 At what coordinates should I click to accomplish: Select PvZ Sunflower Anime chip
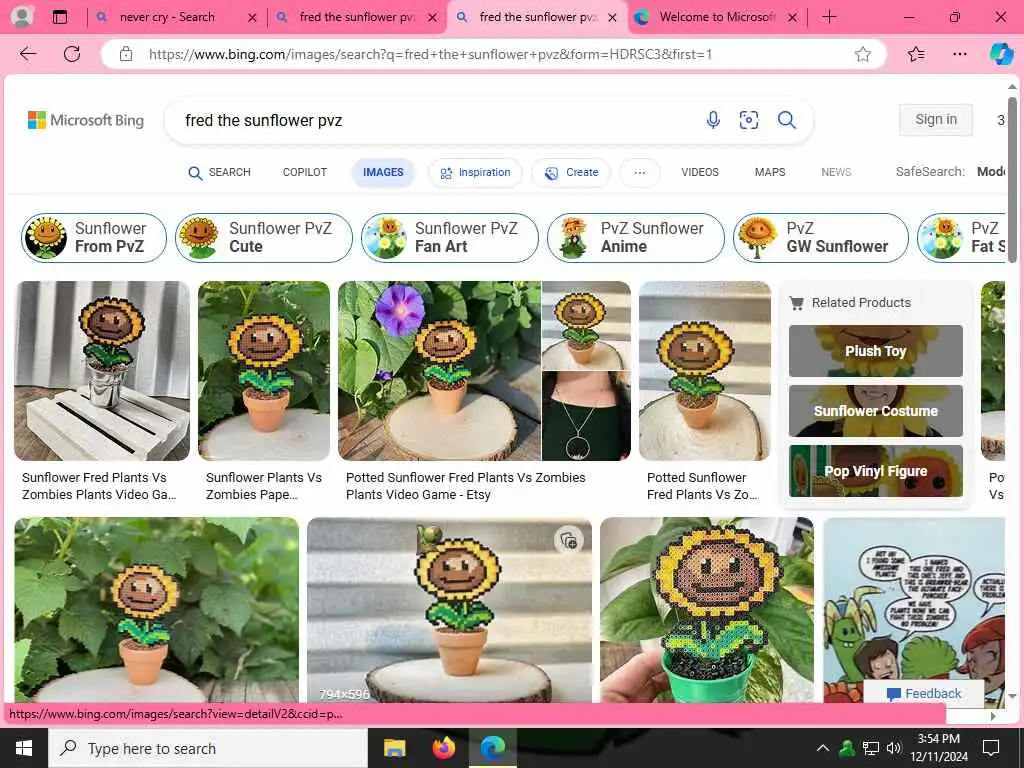click(635, 238)
